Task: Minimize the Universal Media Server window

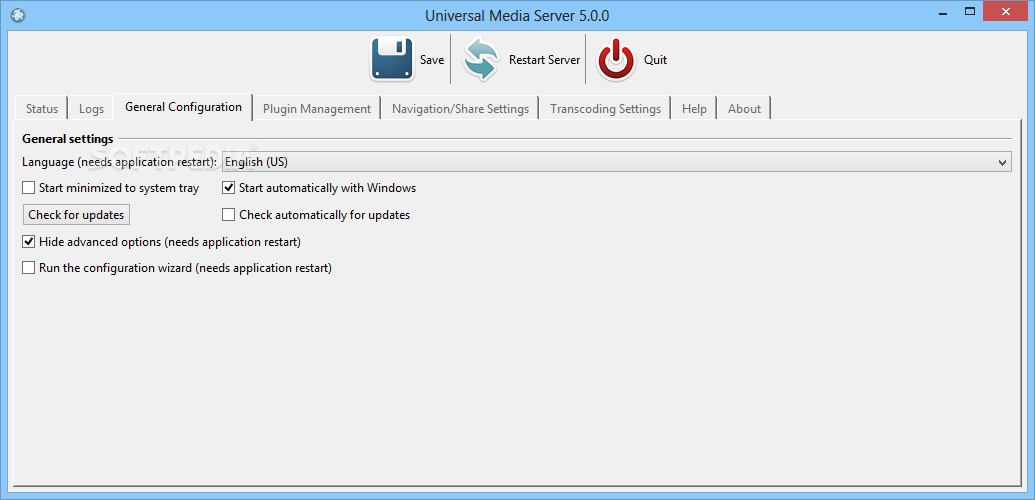Action: (943, 13)
